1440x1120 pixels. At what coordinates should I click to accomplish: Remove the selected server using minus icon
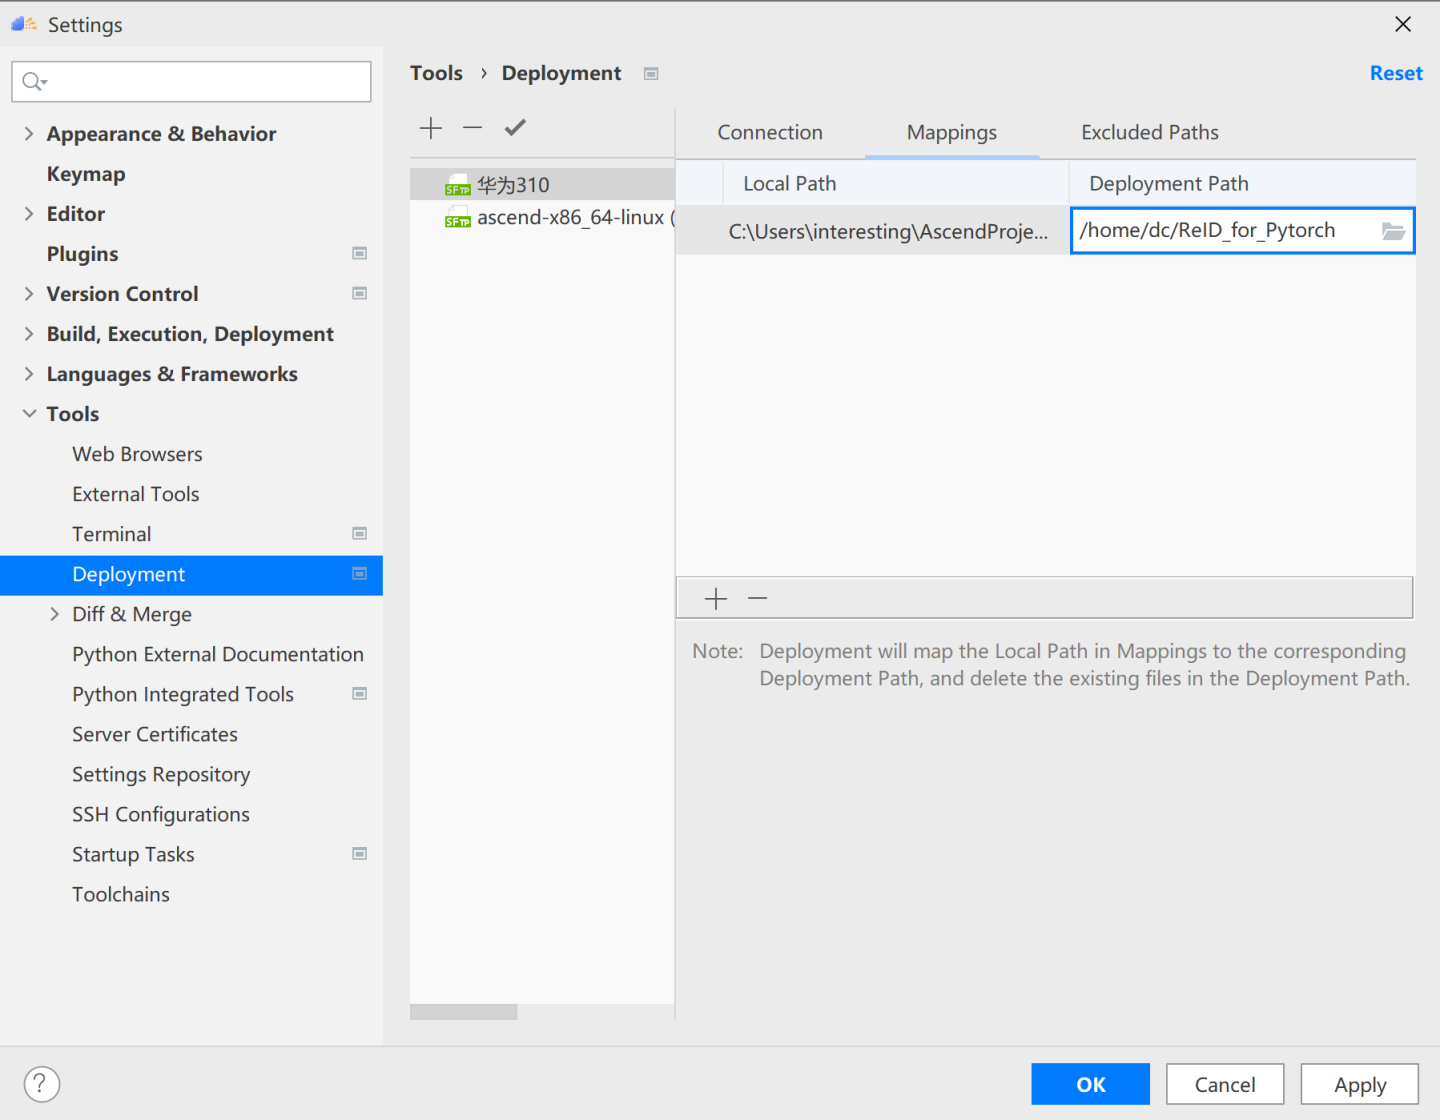472,128
